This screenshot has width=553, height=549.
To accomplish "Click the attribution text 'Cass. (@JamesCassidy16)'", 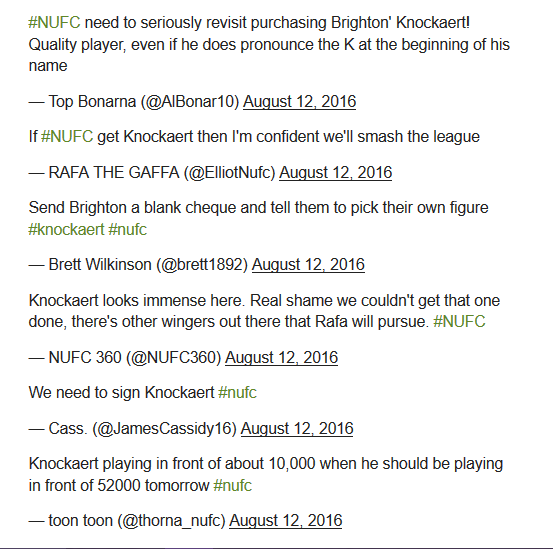I will pos(143,429).
